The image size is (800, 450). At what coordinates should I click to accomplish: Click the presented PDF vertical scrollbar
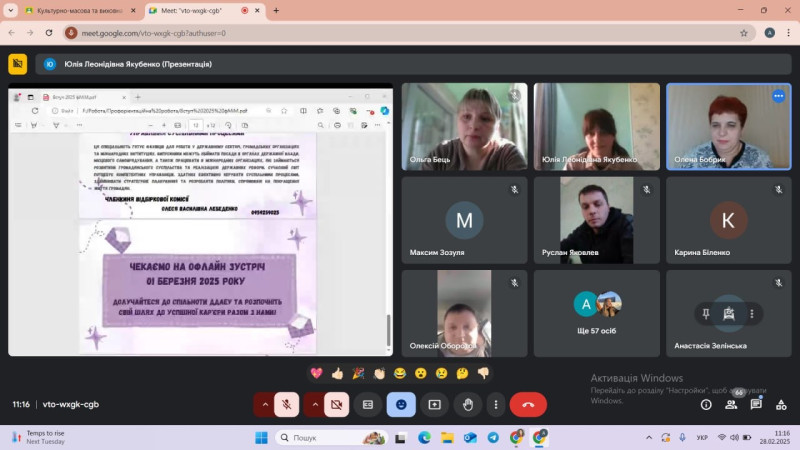388,328
